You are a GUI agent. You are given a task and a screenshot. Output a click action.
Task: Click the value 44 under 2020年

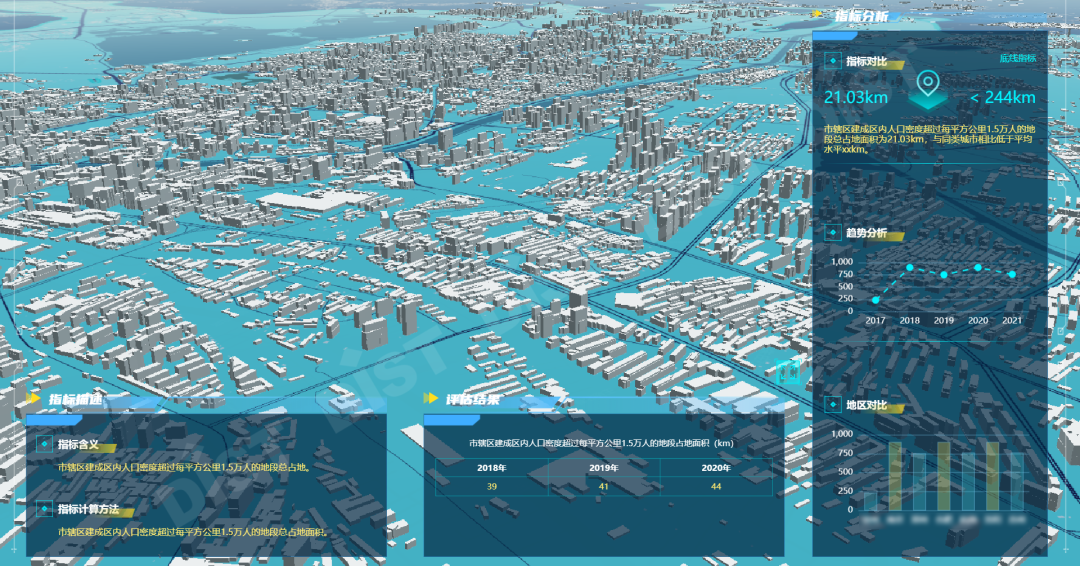[x=715, y=486]
